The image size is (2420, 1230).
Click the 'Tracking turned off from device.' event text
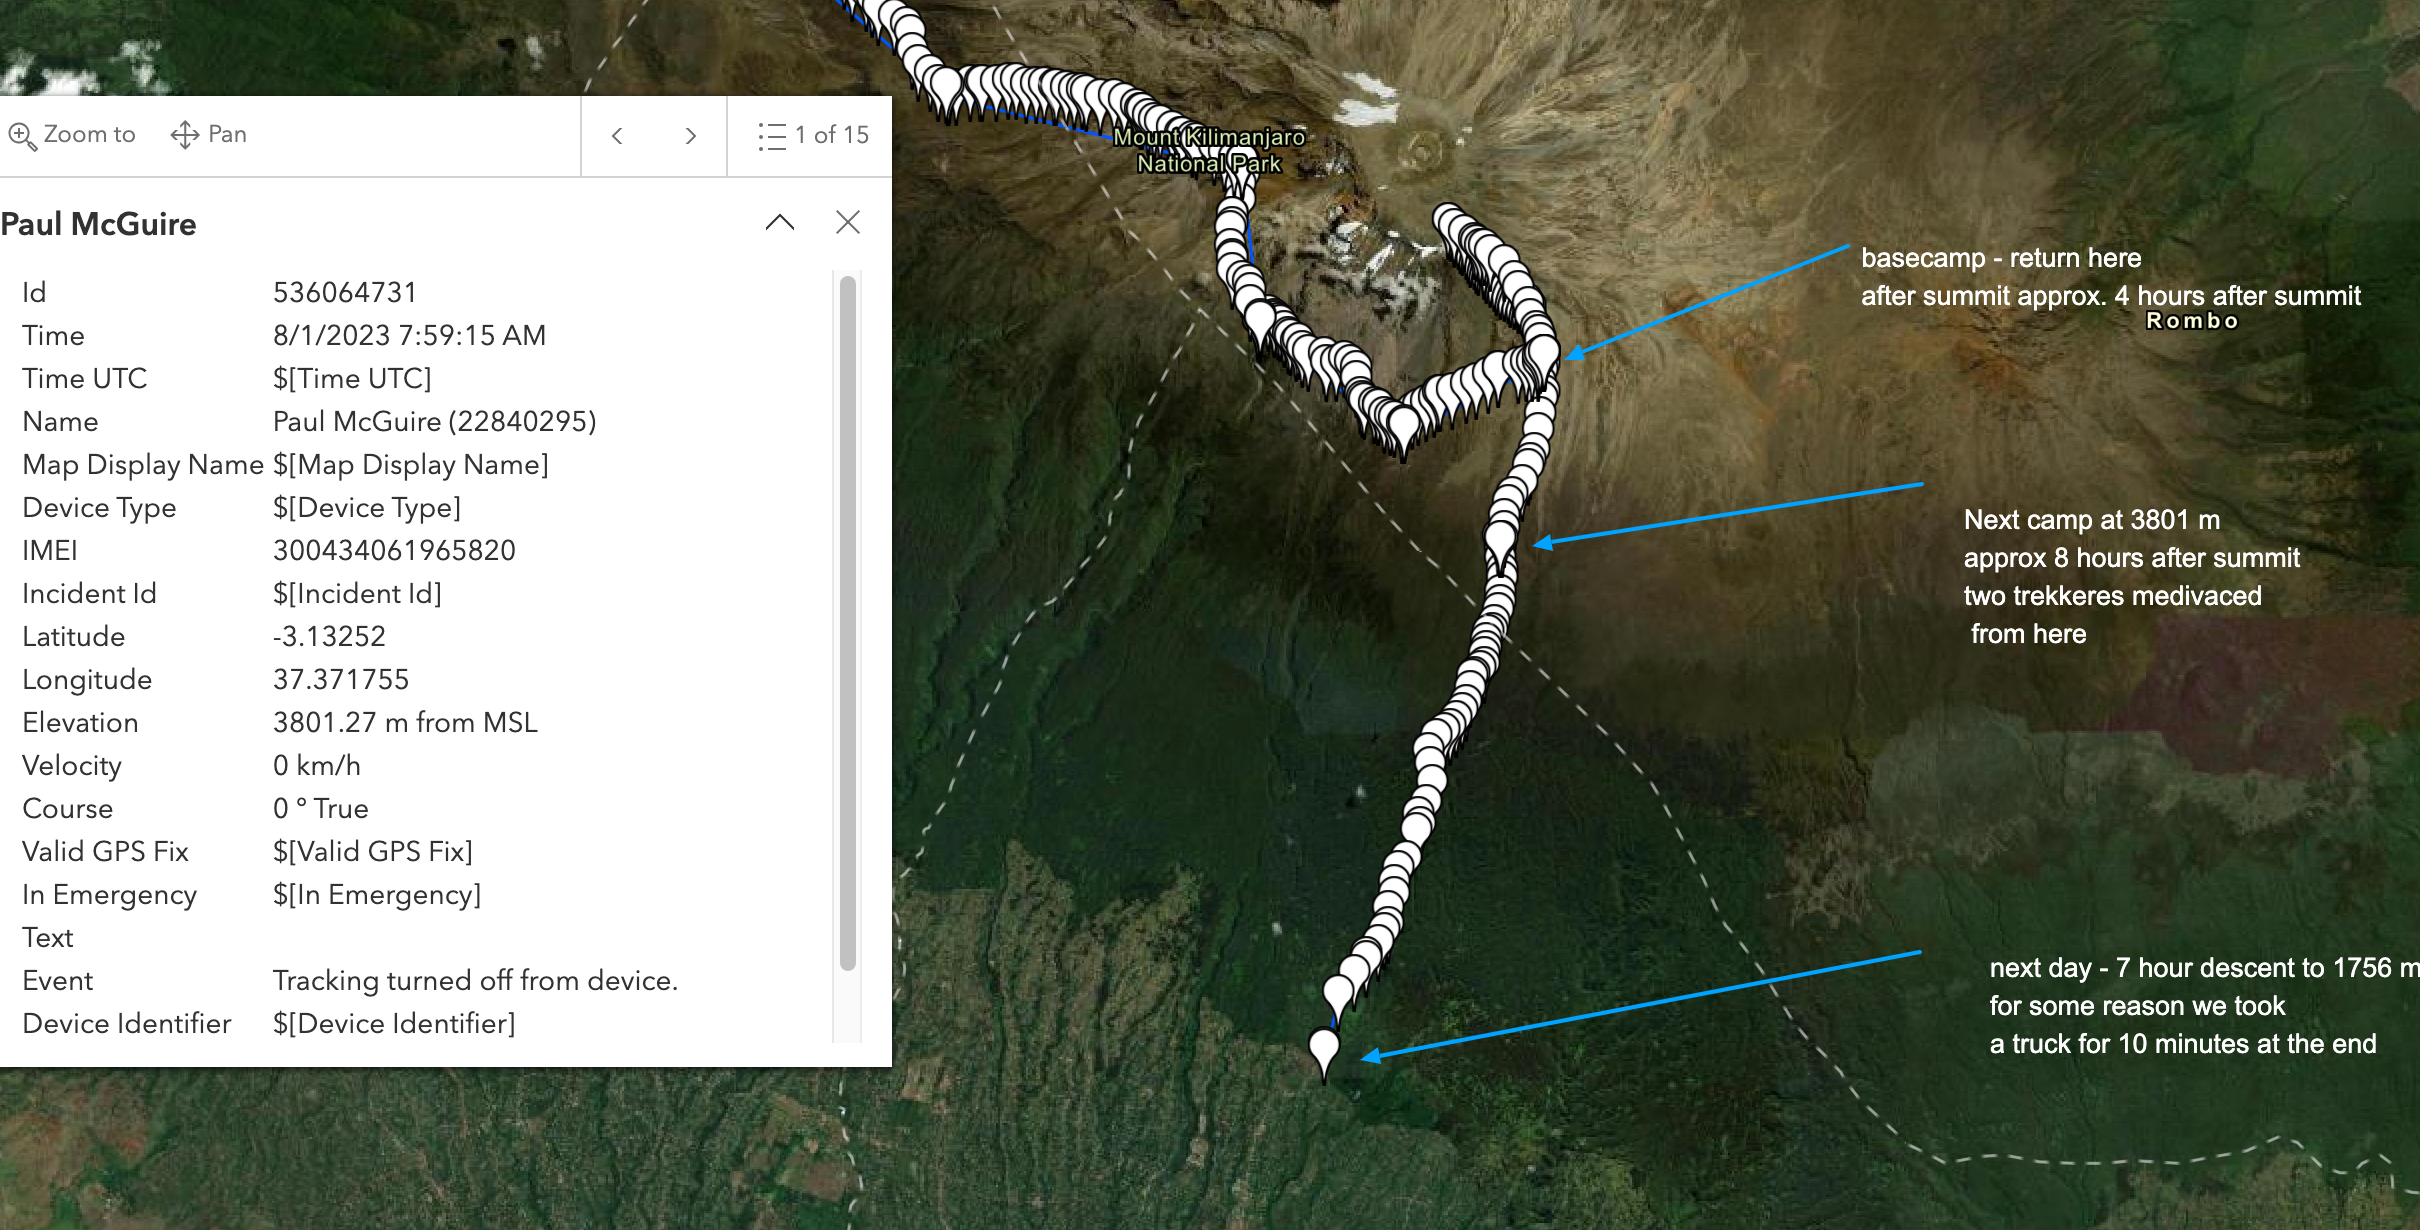pos(475,980)
